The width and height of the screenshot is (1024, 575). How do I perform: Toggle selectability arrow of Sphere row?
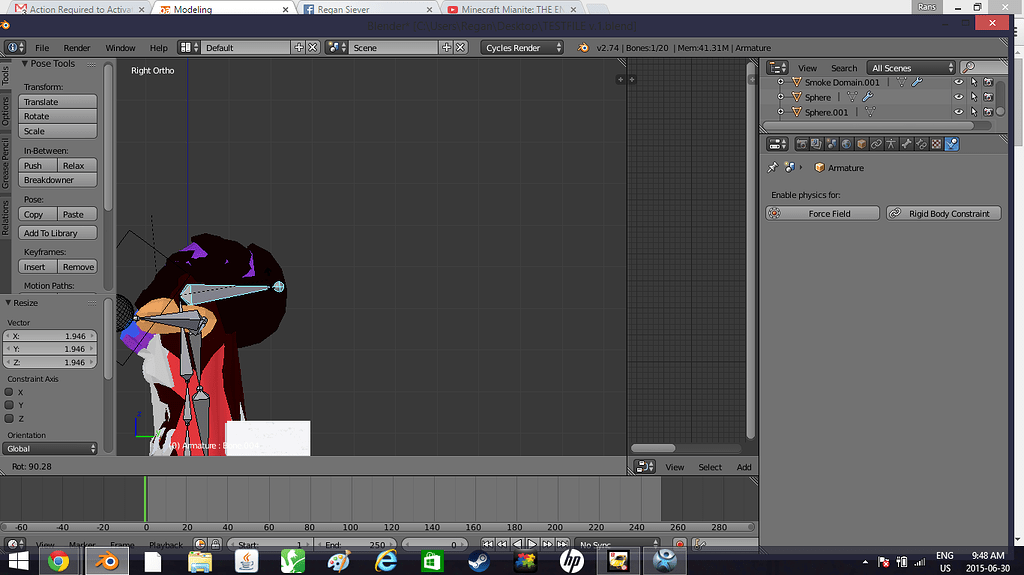974,97
